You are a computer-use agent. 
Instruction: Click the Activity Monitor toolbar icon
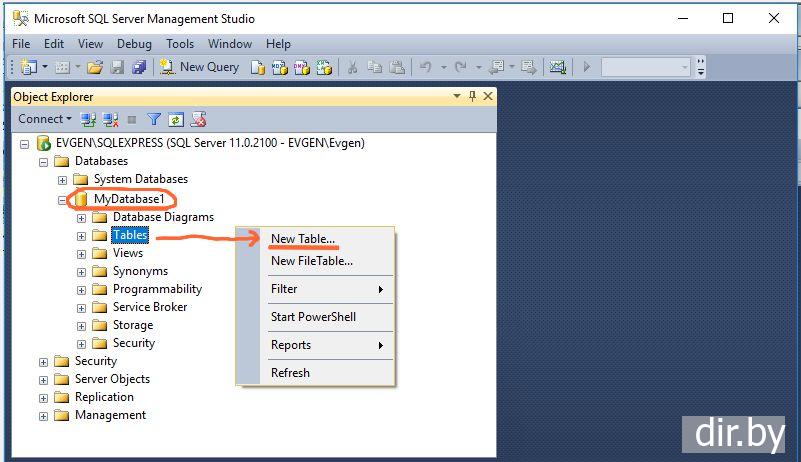(558, 67)
